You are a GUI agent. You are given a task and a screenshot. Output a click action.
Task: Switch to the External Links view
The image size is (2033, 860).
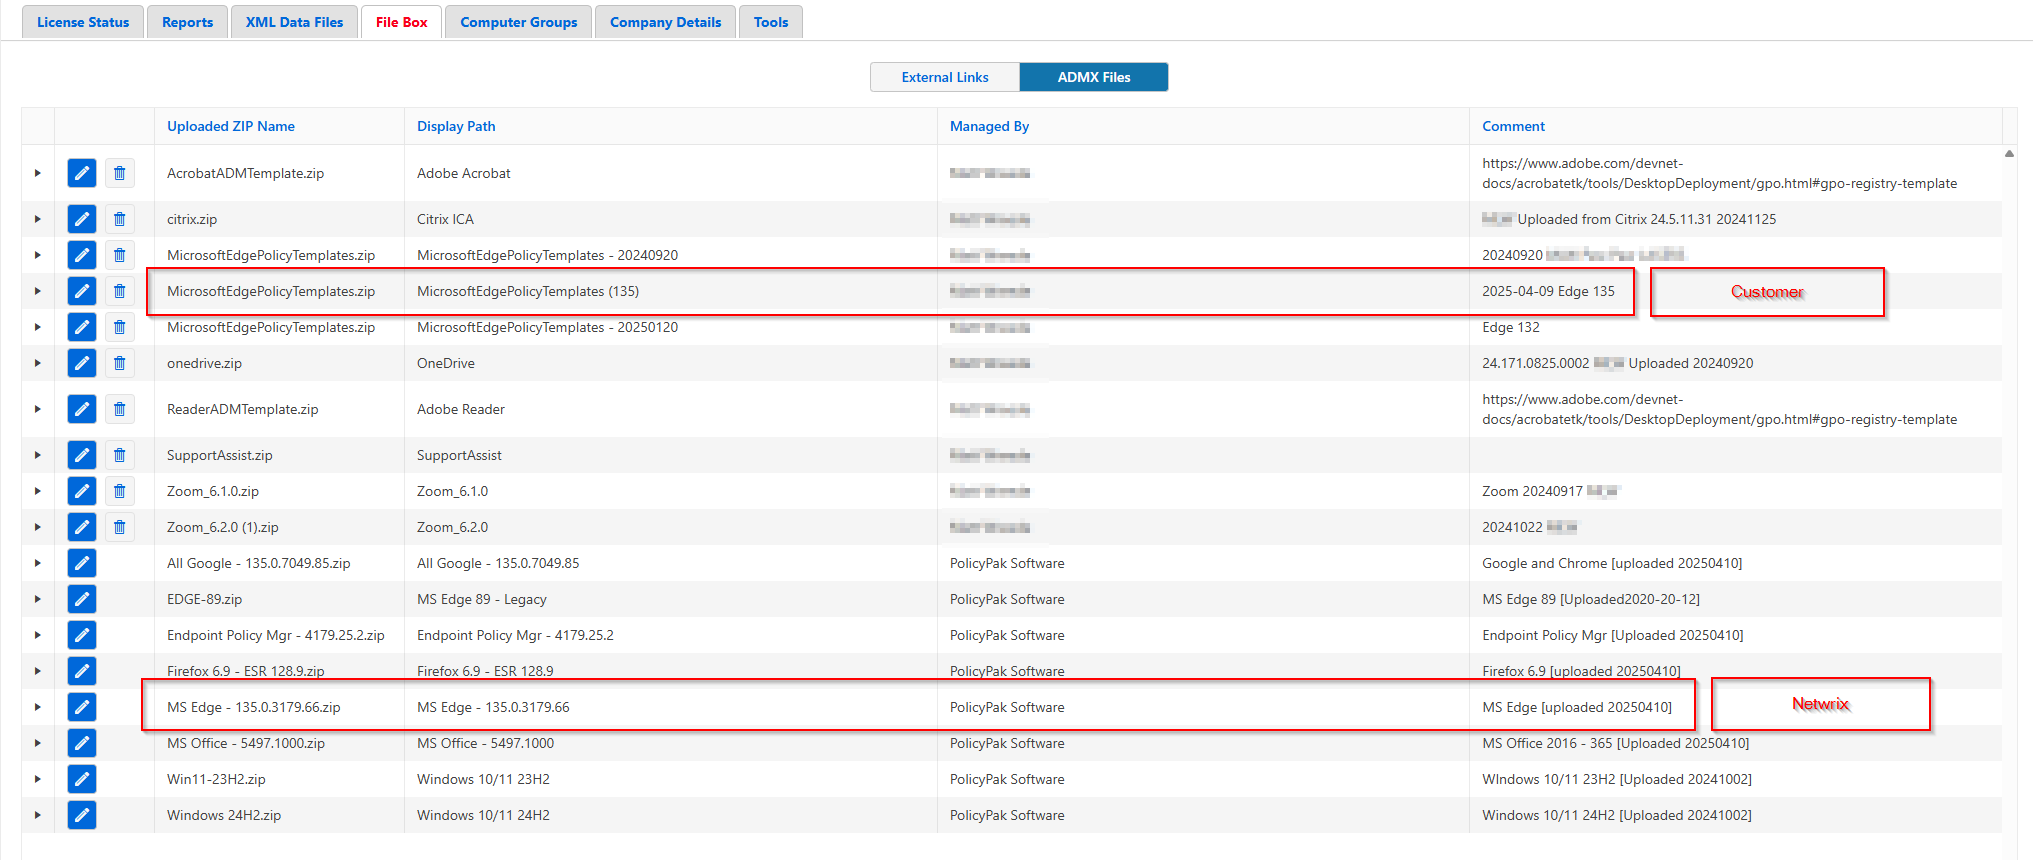[944, 77]
